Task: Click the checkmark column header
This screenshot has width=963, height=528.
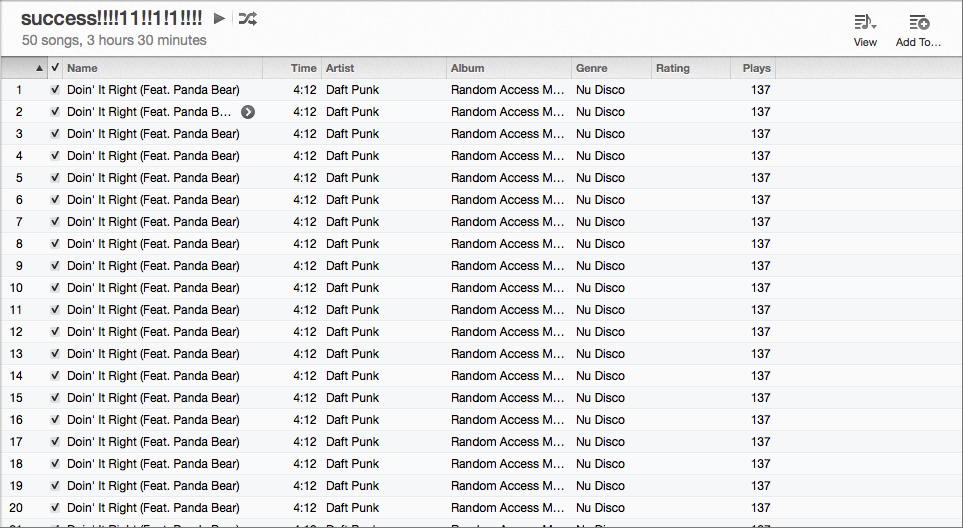Action: pos(55,68)
